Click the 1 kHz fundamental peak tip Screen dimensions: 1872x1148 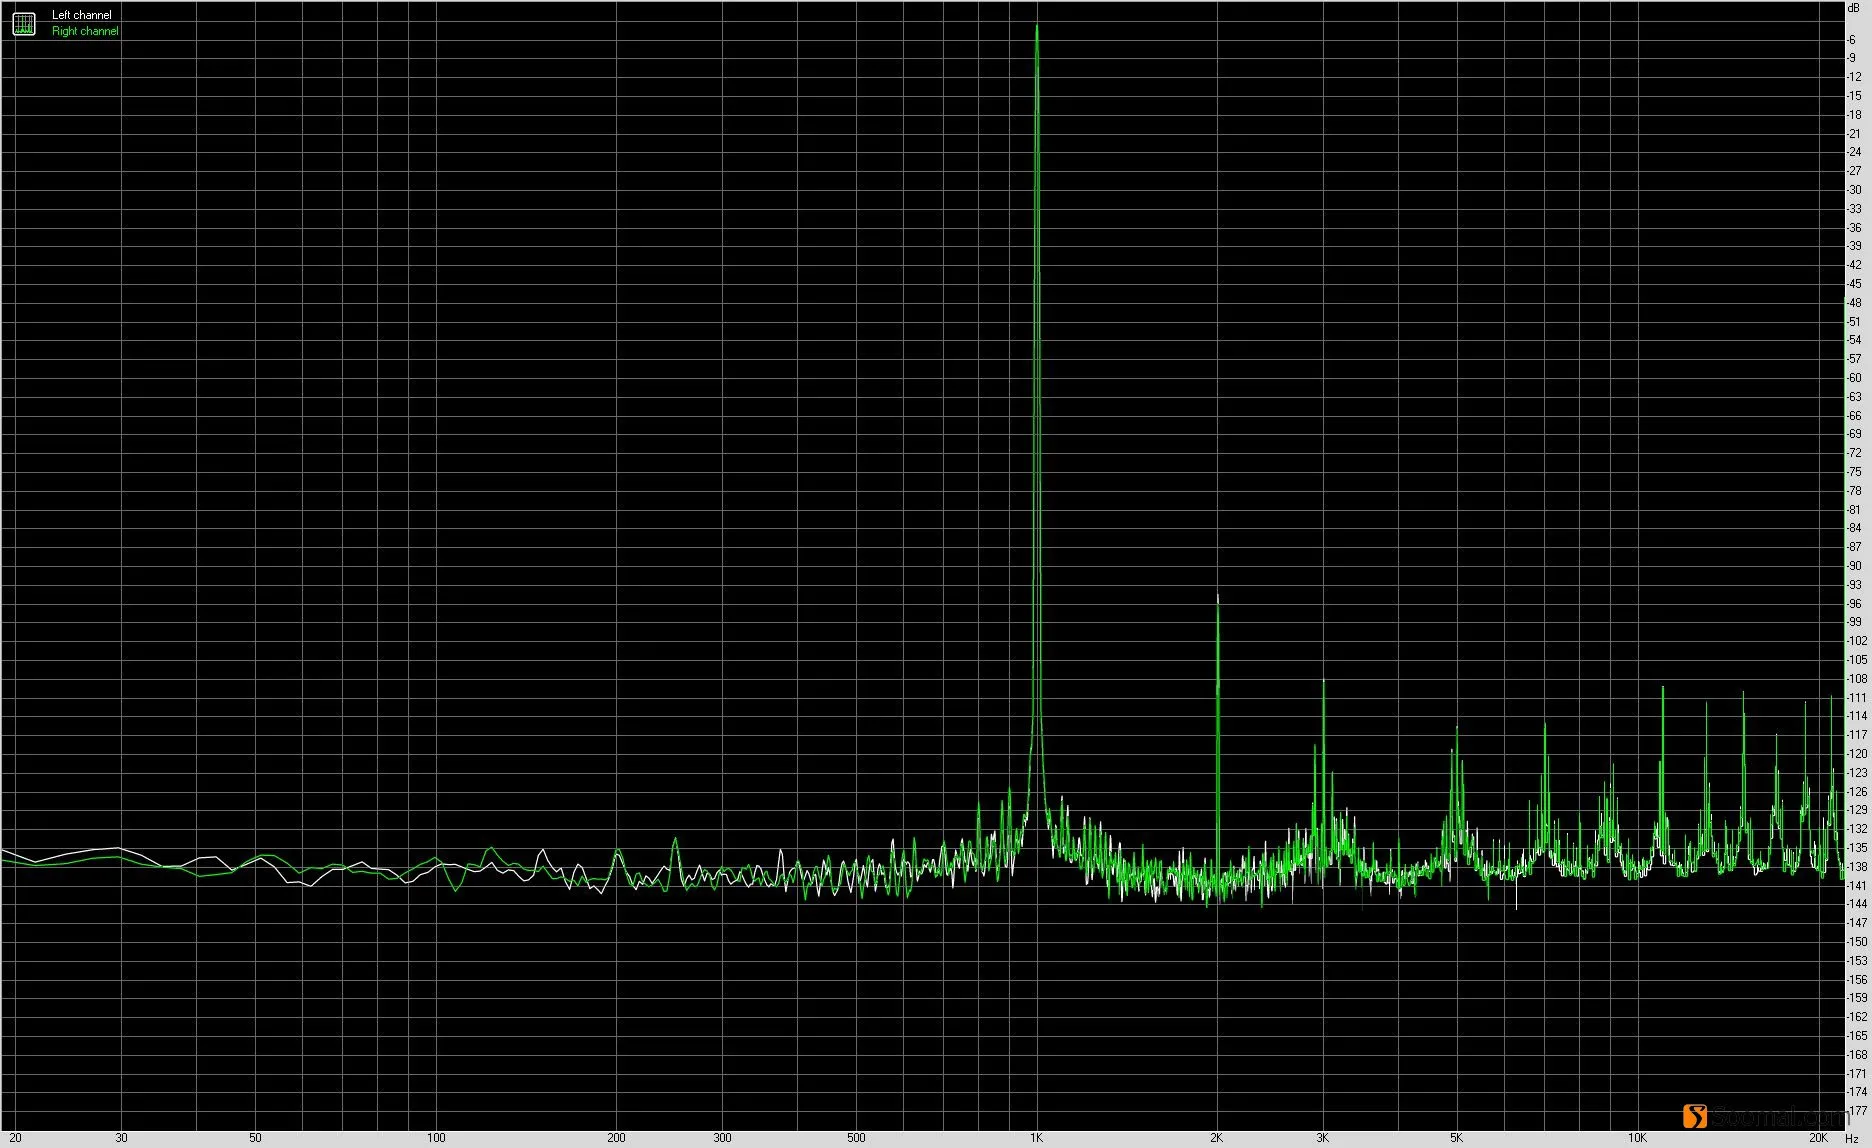point(1037,26)
